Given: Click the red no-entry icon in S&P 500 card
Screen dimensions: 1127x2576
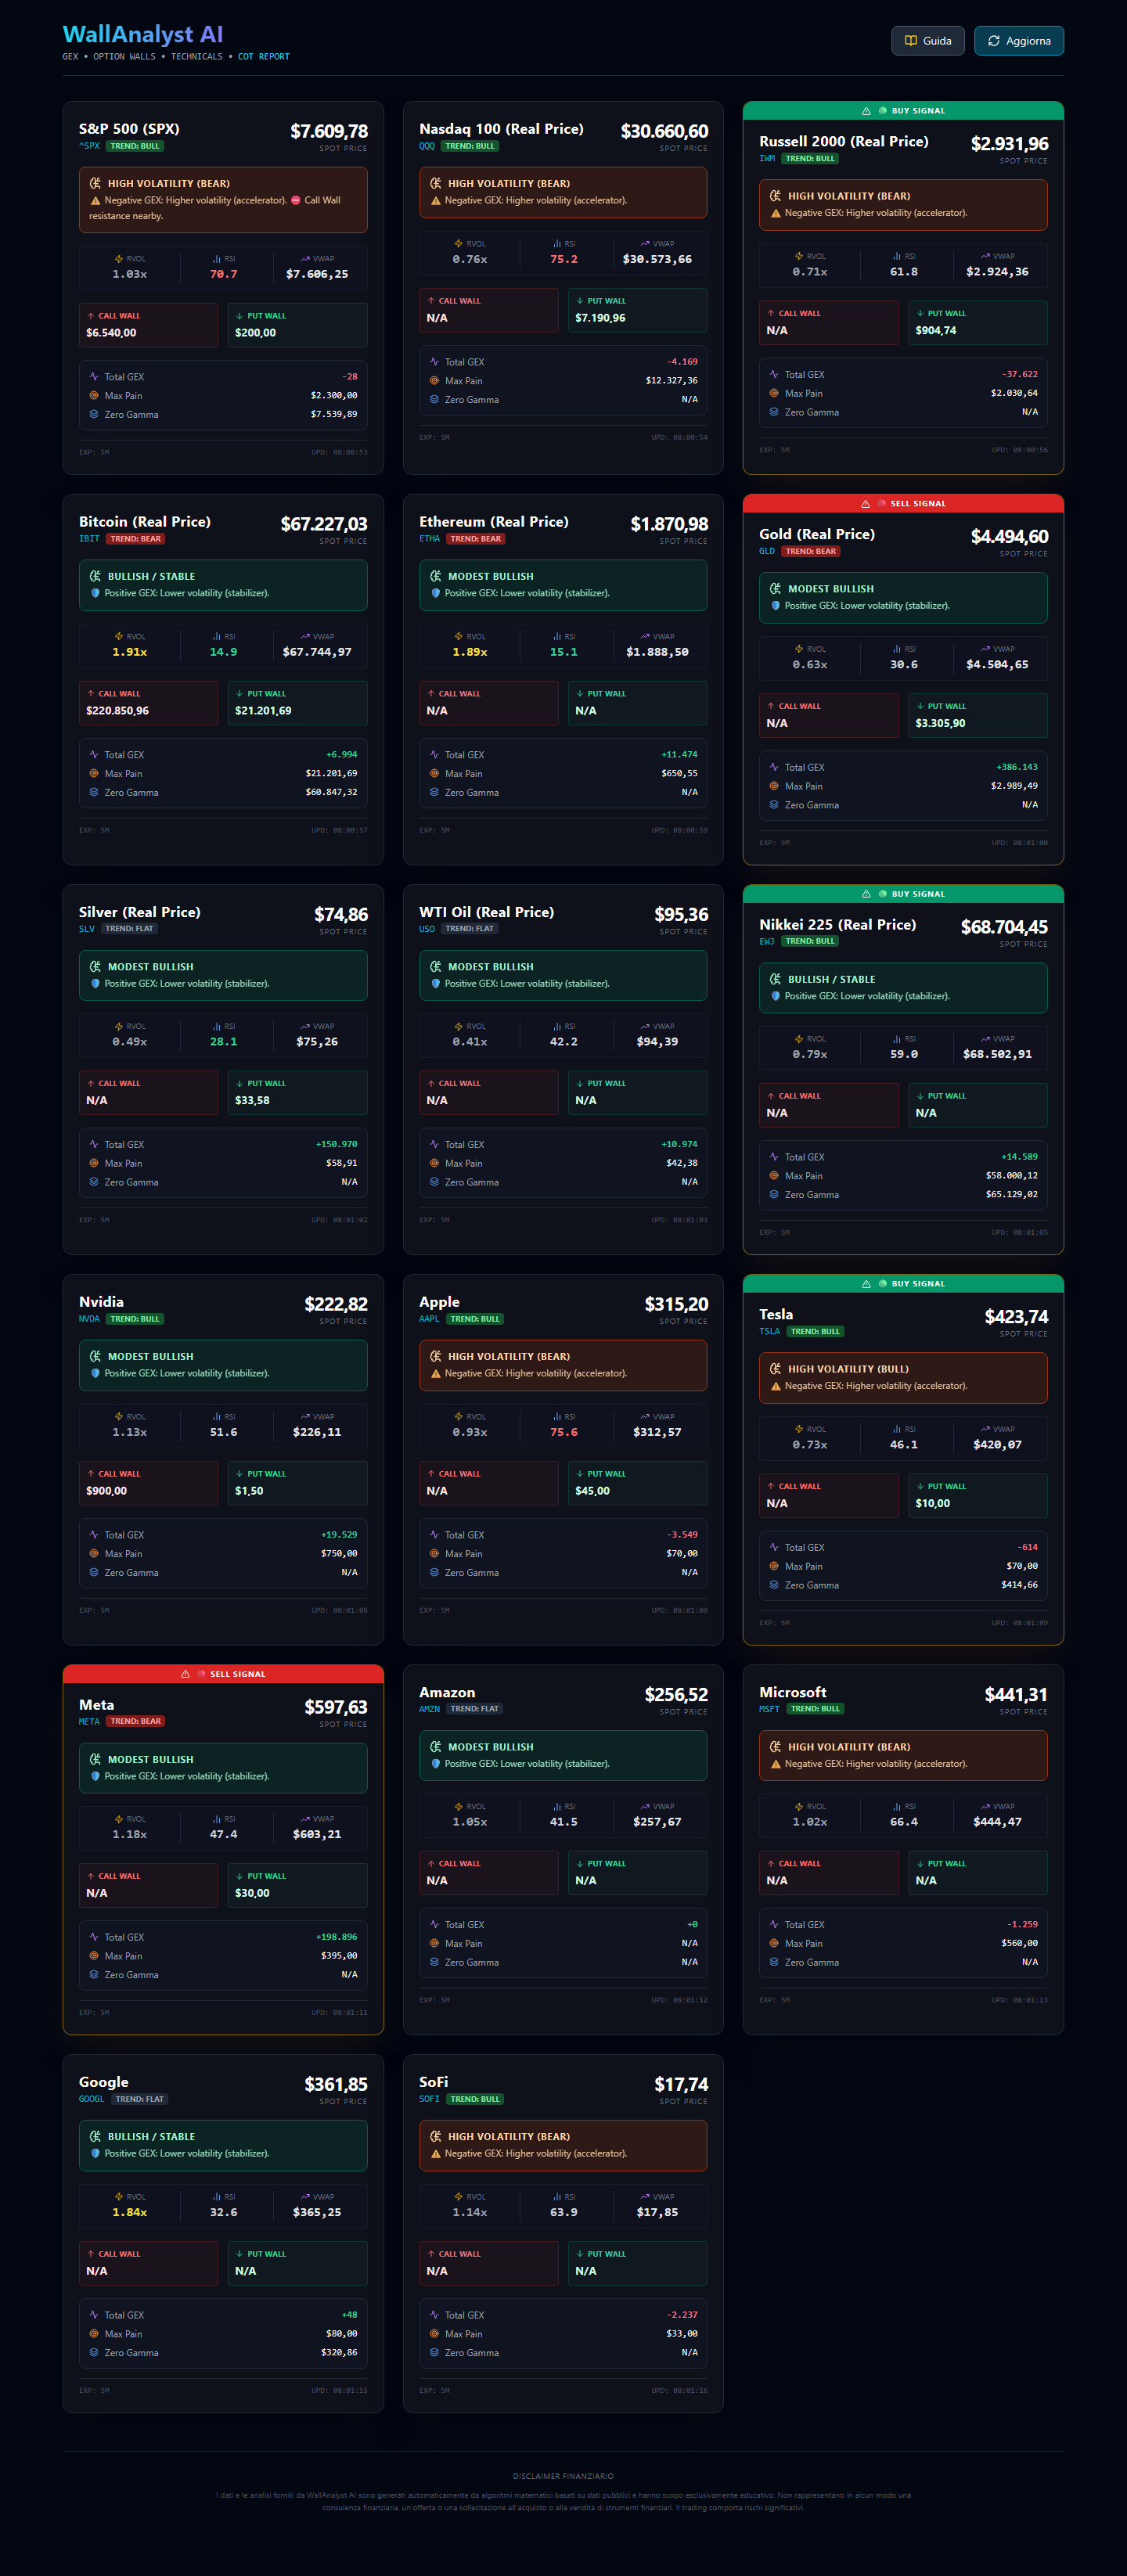Looking at the screenshot, I should tap(296, 200).
